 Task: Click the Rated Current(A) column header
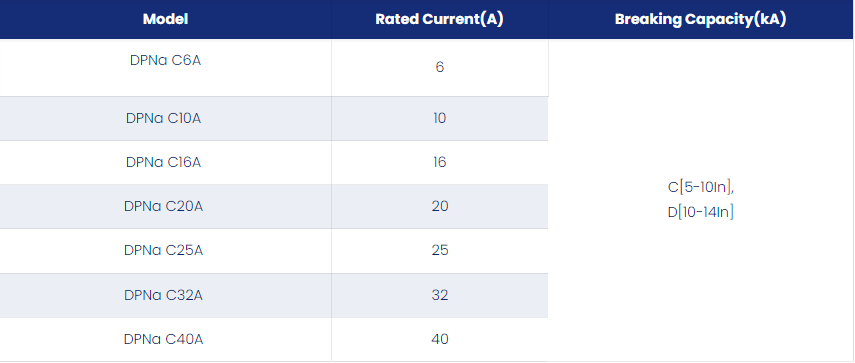[439, 20]
